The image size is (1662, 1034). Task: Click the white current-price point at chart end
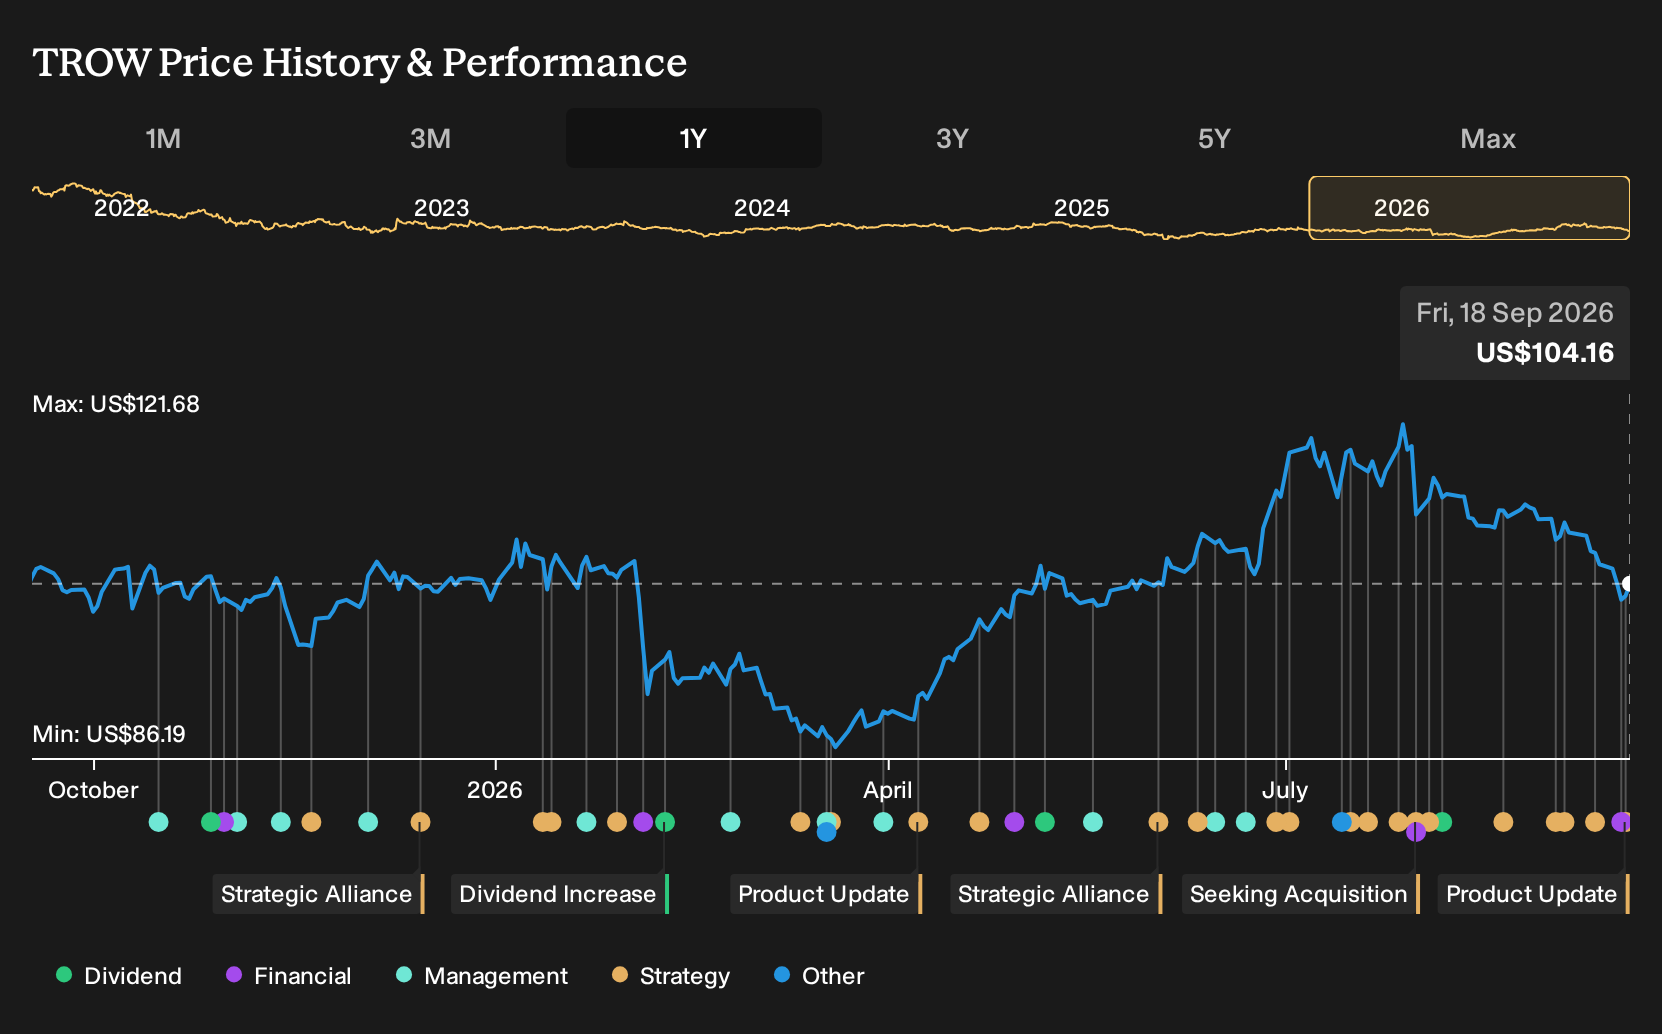point(1628,584)
